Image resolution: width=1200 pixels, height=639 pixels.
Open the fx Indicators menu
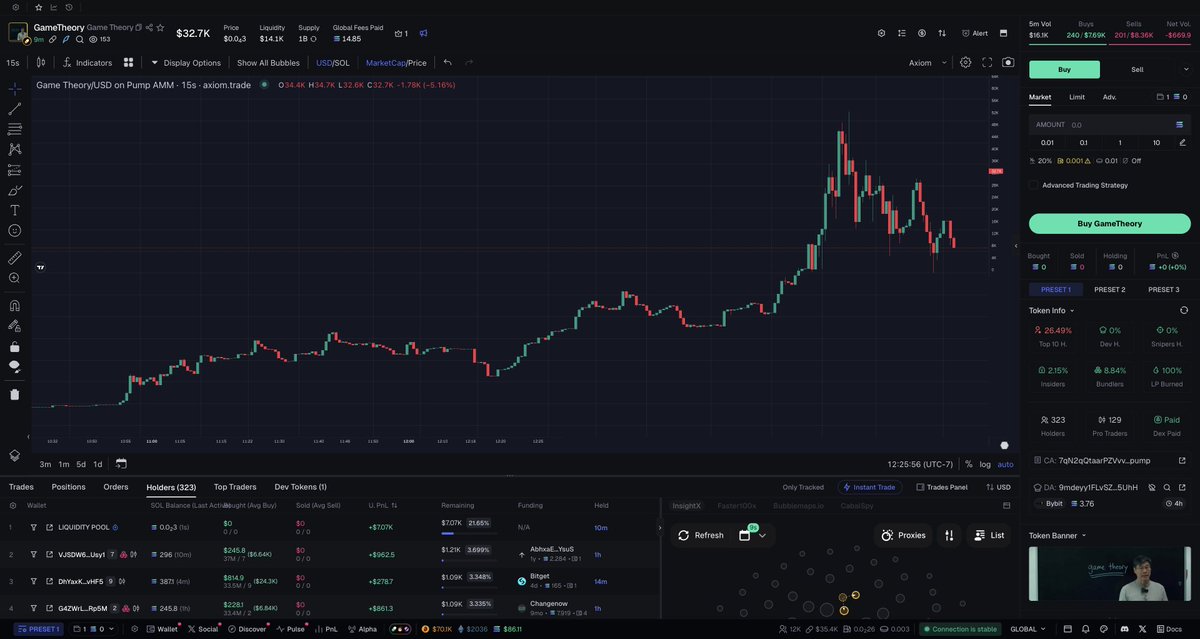pyautogui.click(x=87, y=62)
